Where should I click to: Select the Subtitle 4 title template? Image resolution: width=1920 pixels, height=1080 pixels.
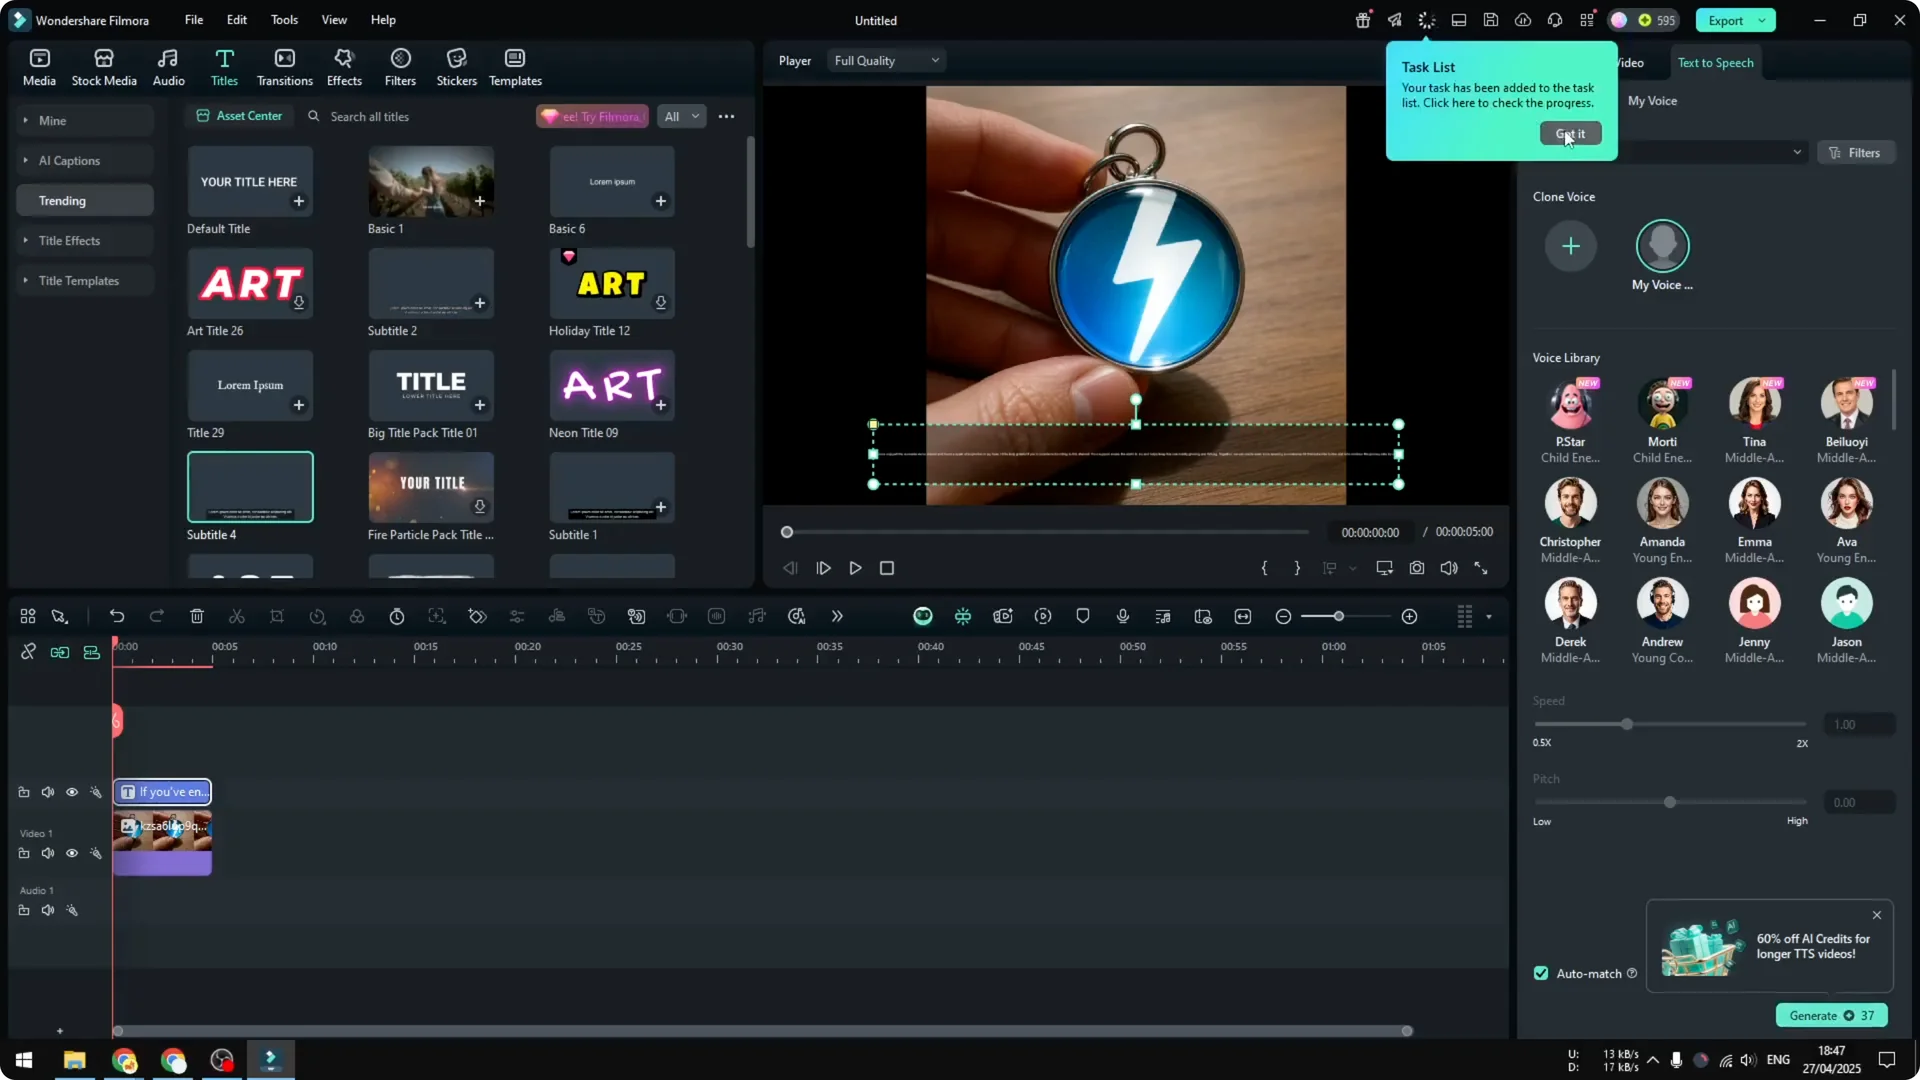(x=249, y=487)
